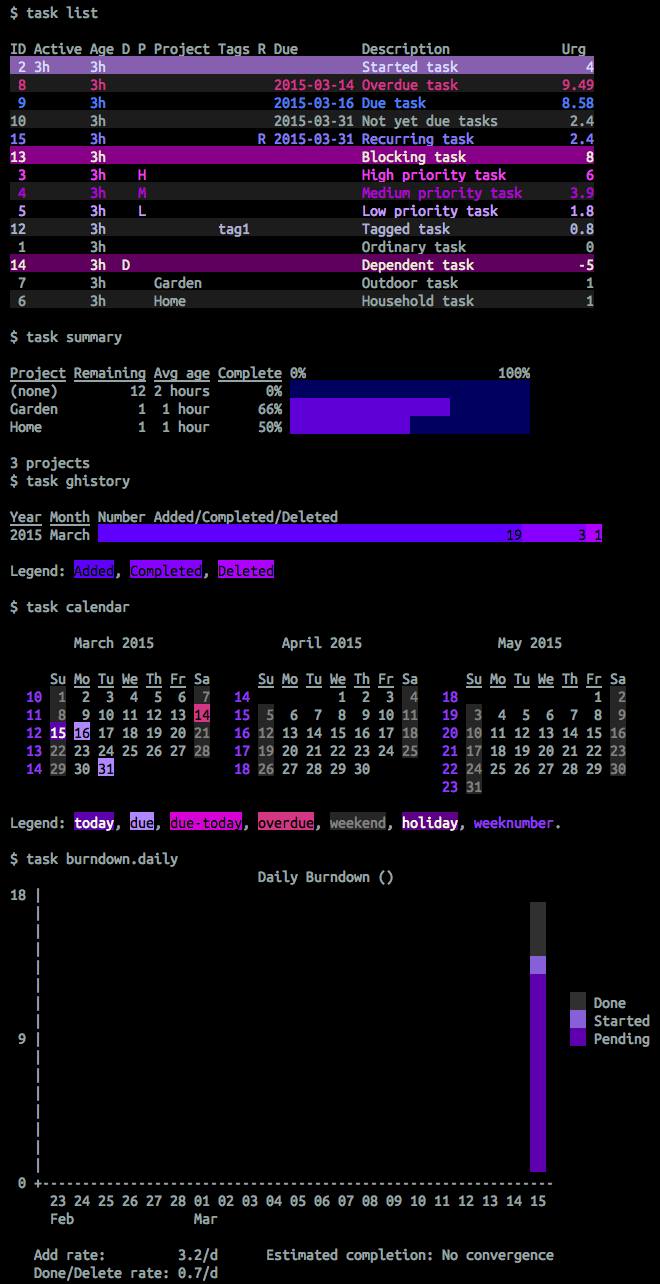This screenshot has width=660, height=1284.
Task: Click 'Dependent task' description
Action: coord(417,265)
